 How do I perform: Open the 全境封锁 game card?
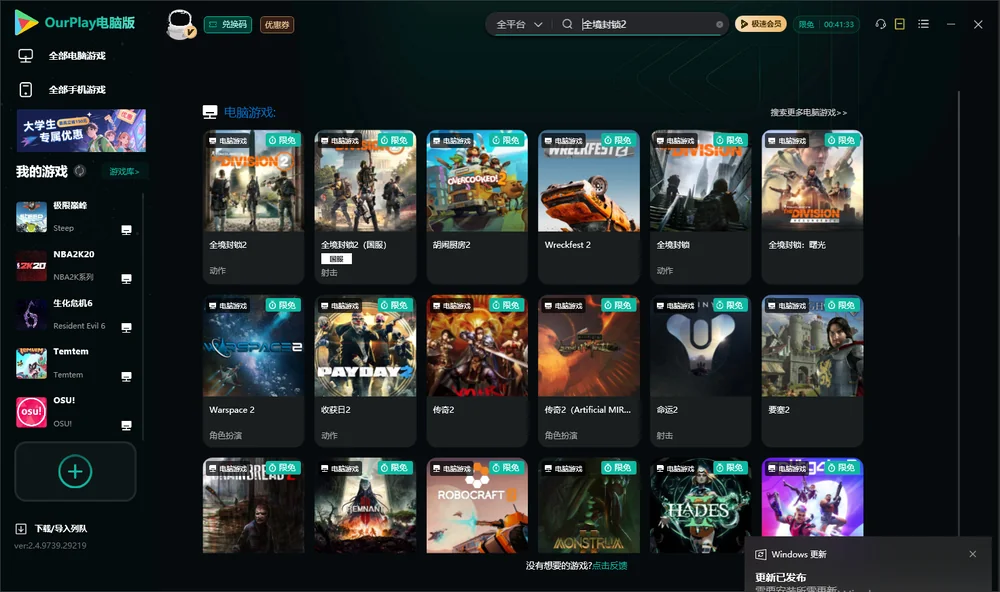click(701, 207)
